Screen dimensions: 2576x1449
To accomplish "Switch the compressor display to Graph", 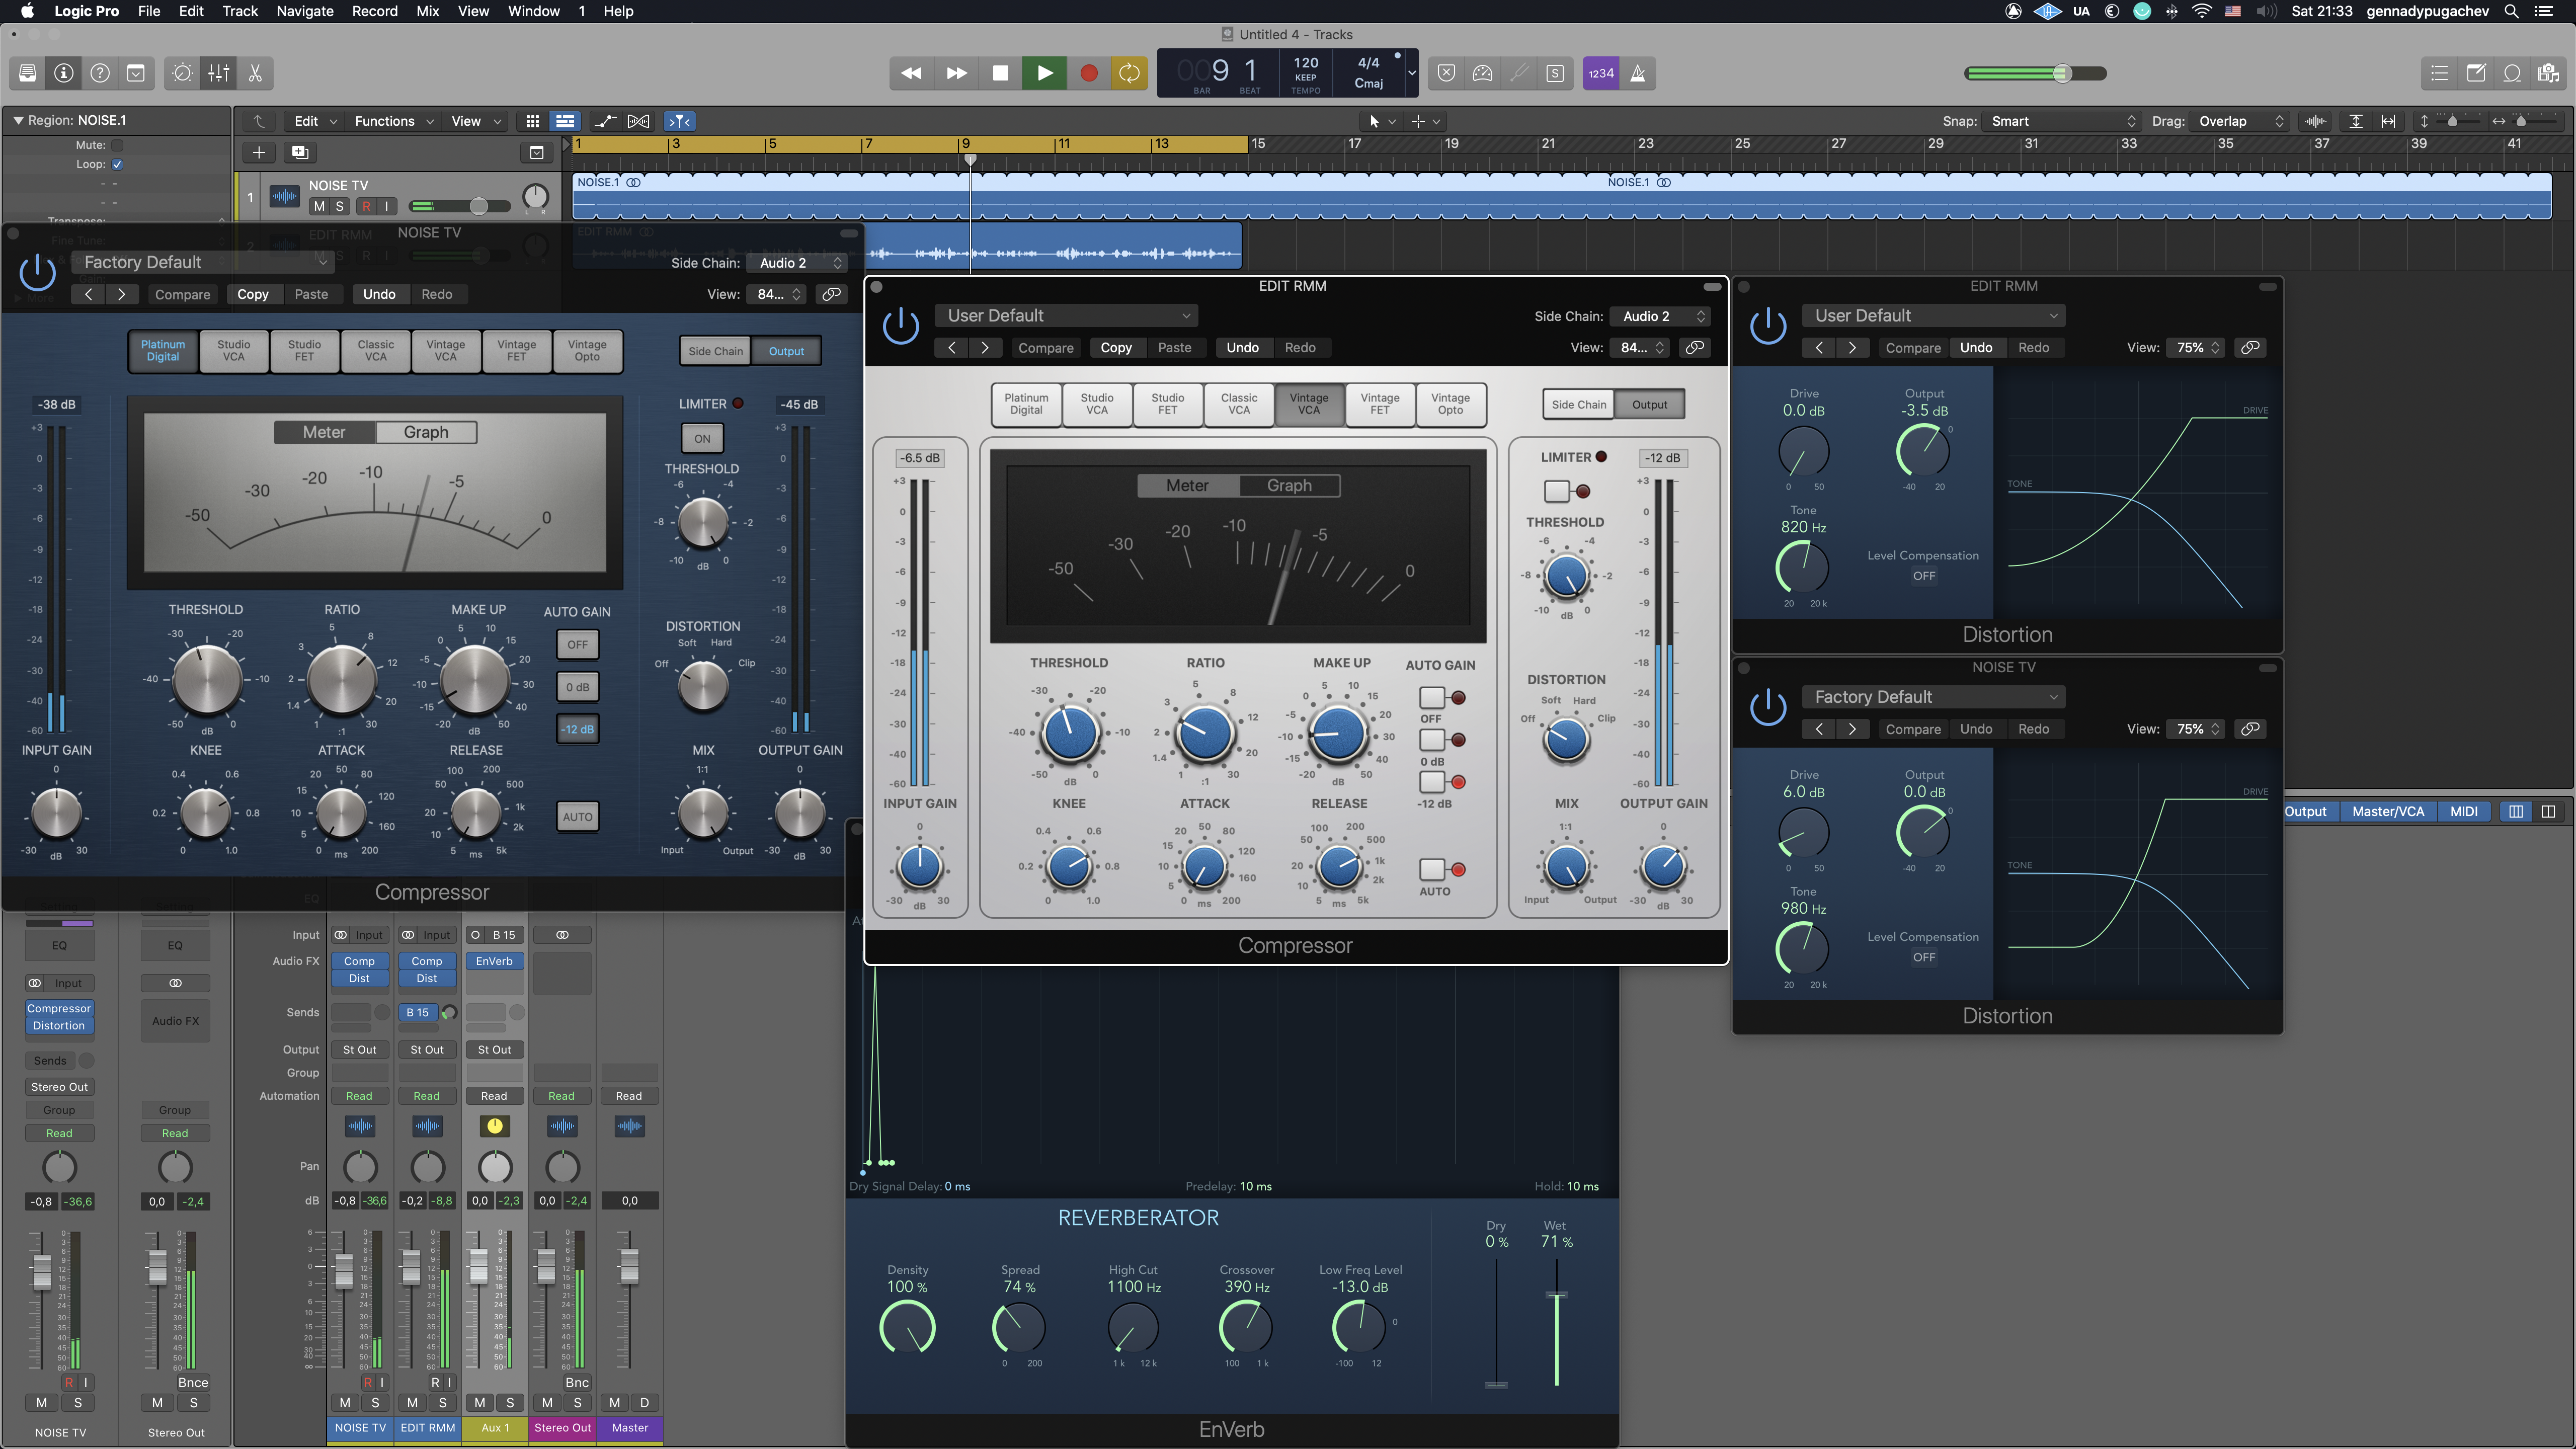I will coord(1288,485).
